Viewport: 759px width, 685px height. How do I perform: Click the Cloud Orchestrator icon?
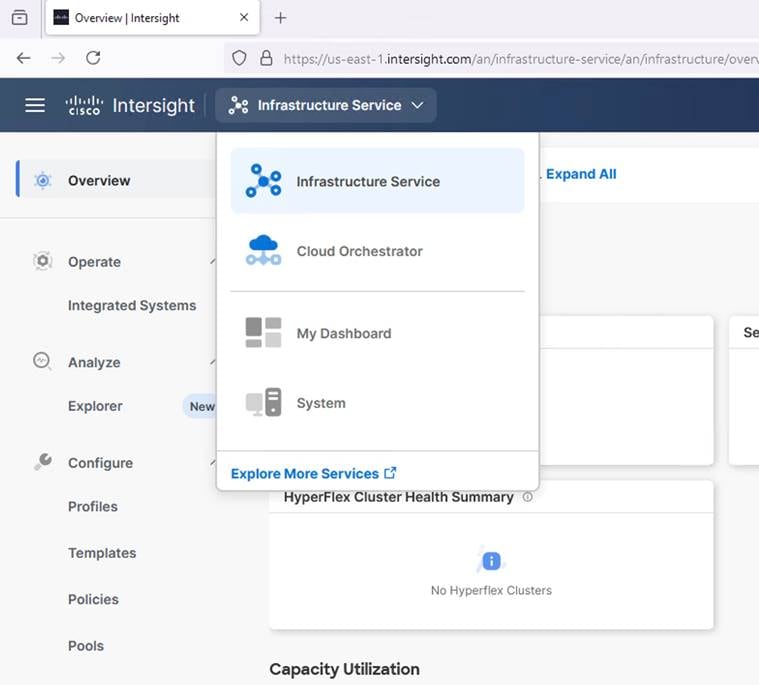click(x=264, y=251)
